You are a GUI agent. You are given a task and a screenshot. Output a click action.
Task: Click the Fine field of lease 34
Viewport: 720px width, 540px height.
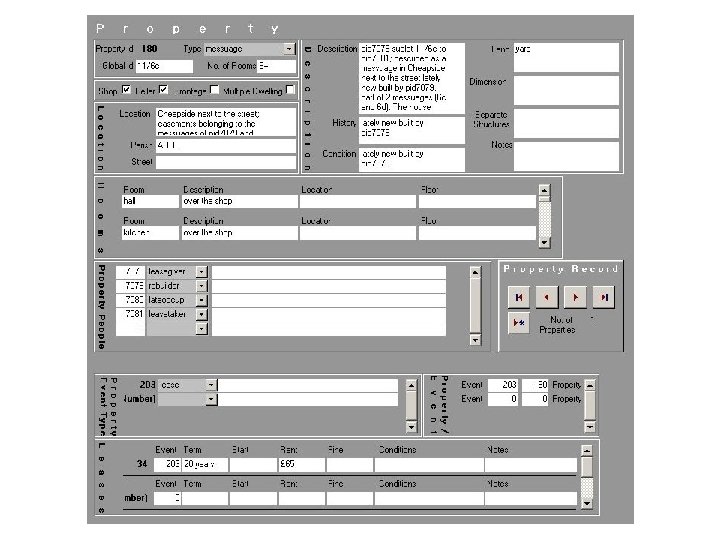coord(349,464)
